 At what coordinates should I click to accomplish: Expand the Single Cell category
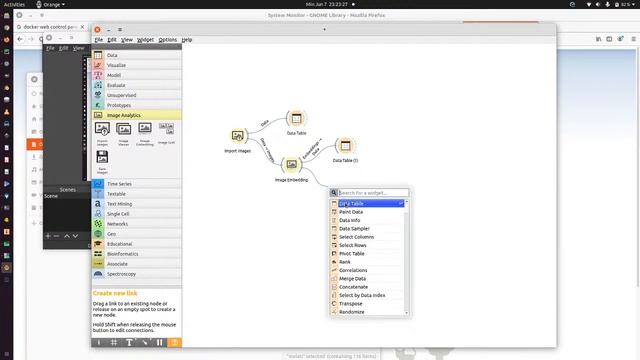click(x=137, y=214)
